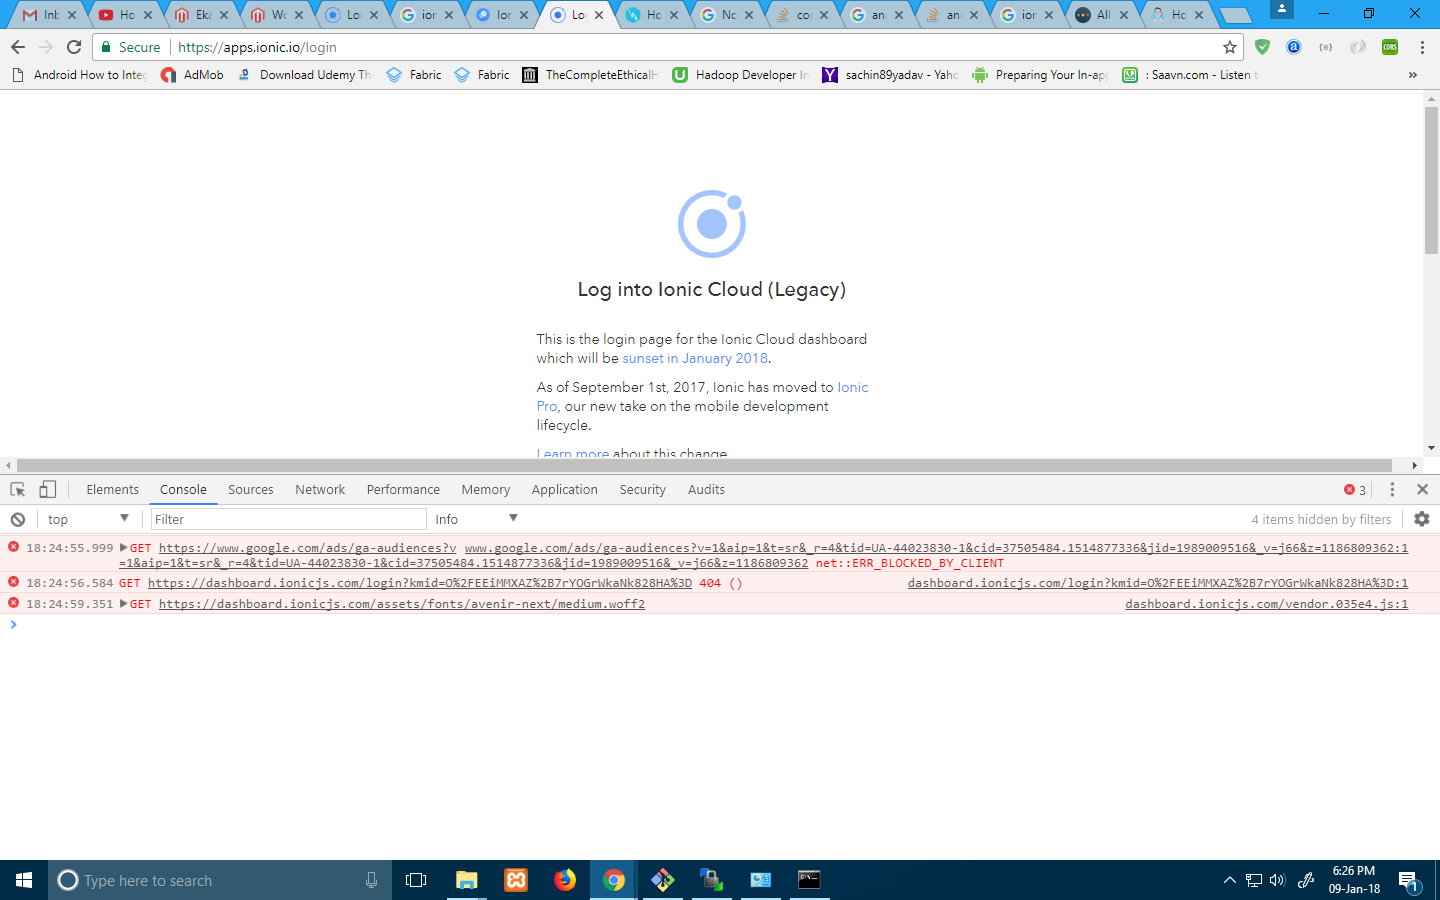Open the network icon in system tray
This screenshot has height=900, width=1440.
[x=1253, y=880]
